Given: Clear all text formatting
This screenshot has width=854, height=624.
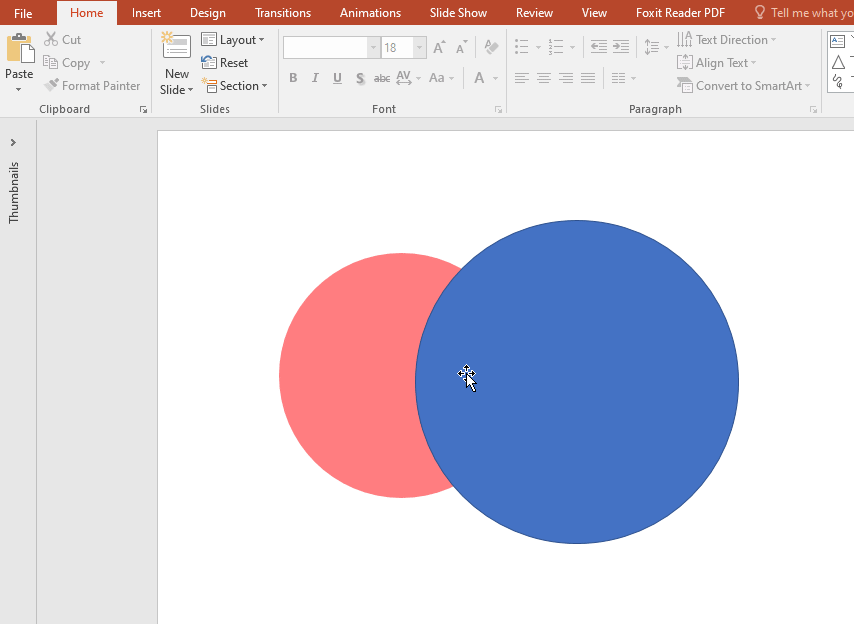Looking at the screenshot, I should tap(489, 47).
